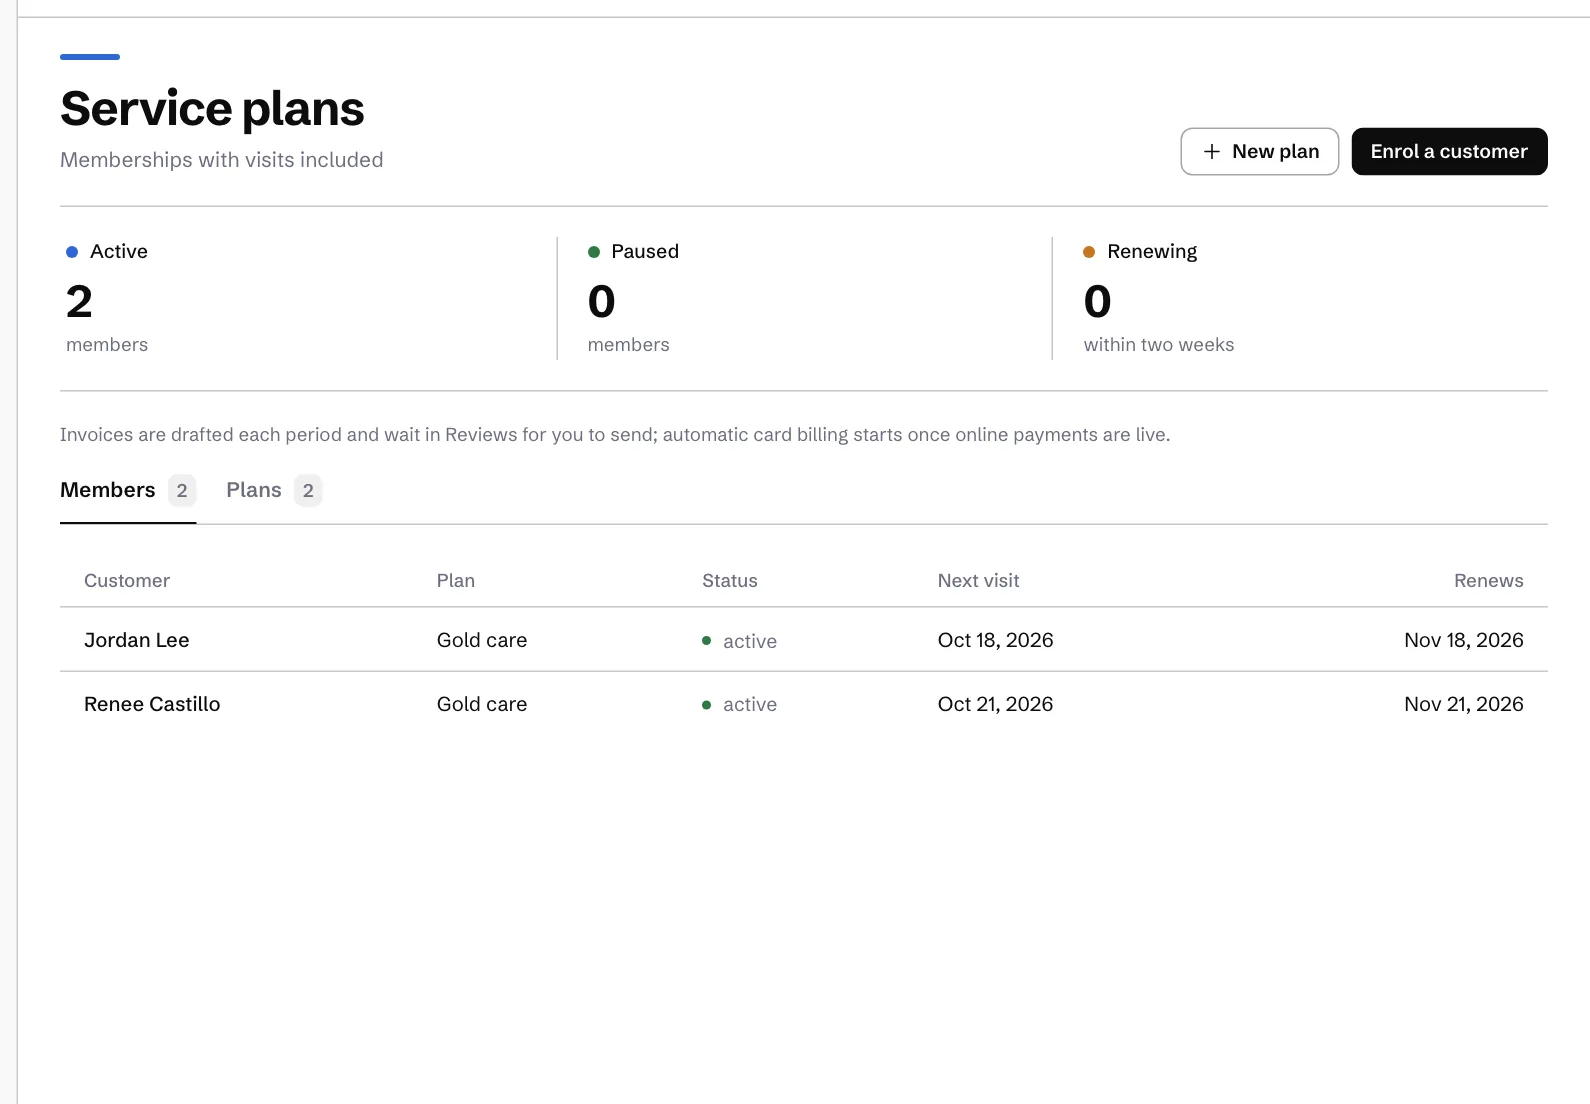
Task: Click Renee Castillo's green active status dot
Action: 707,705
